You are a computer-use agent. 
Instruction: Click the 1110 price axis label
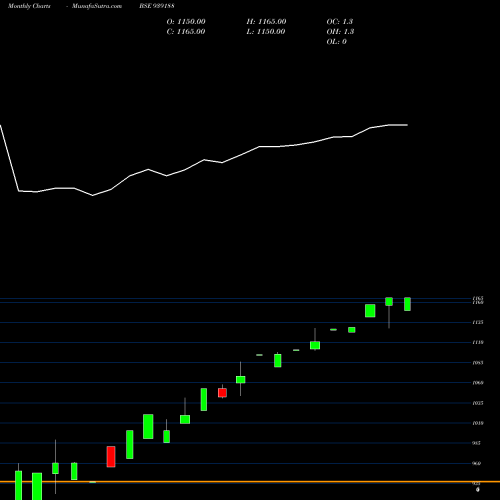(x=478, y=342)
